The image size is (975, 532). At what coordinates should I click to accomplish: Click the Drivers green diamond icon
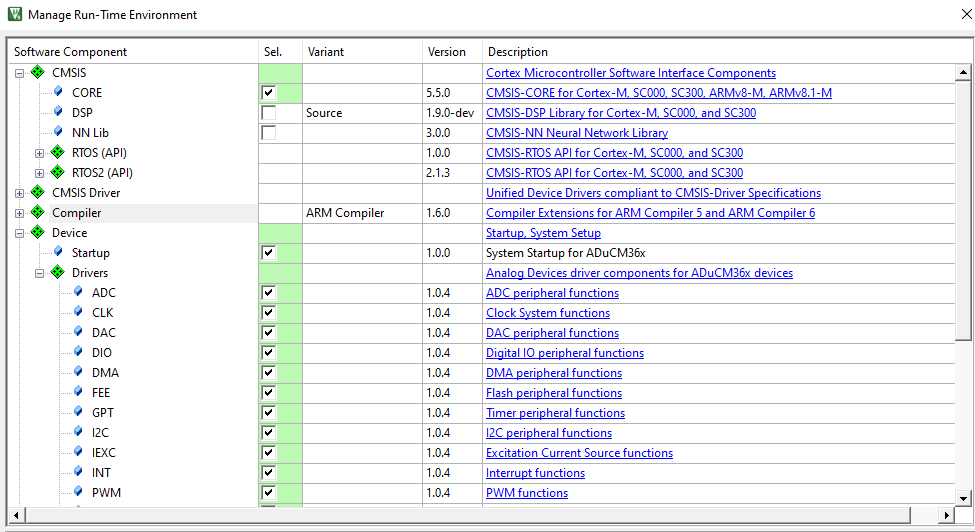coord(58,272)
